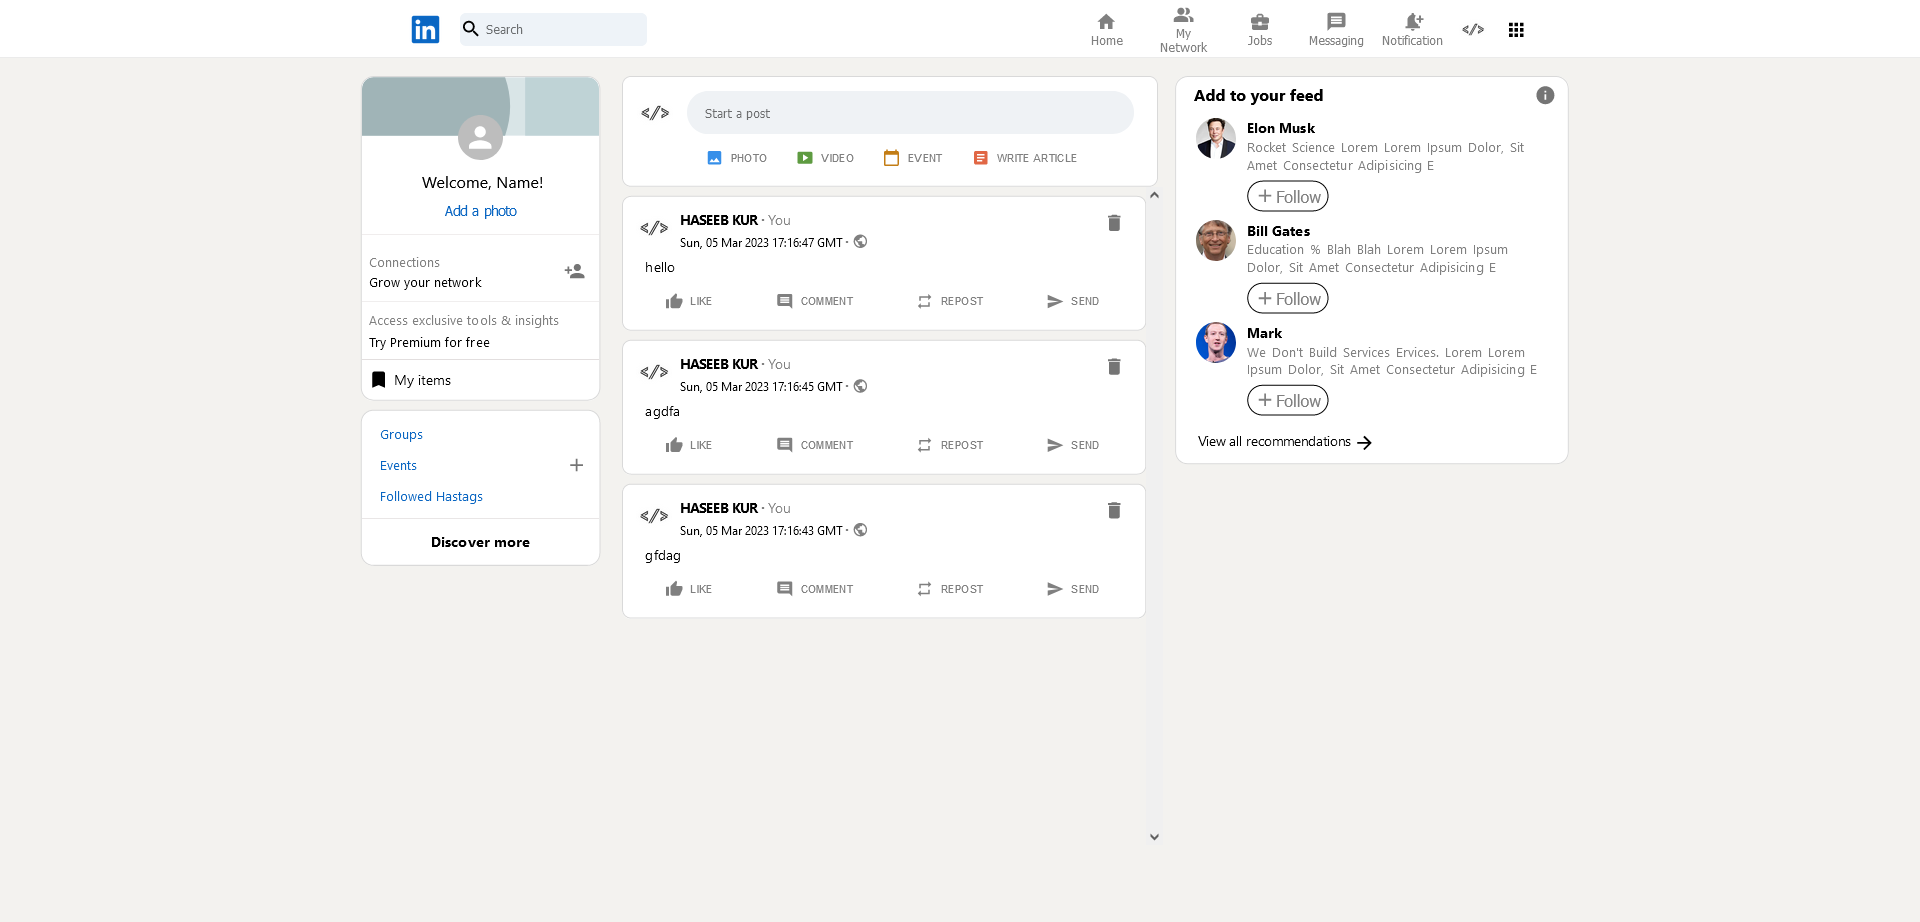Open the Write Article icon
The height and width of the screenshot is (922, 1920).
tap(980, 157)
